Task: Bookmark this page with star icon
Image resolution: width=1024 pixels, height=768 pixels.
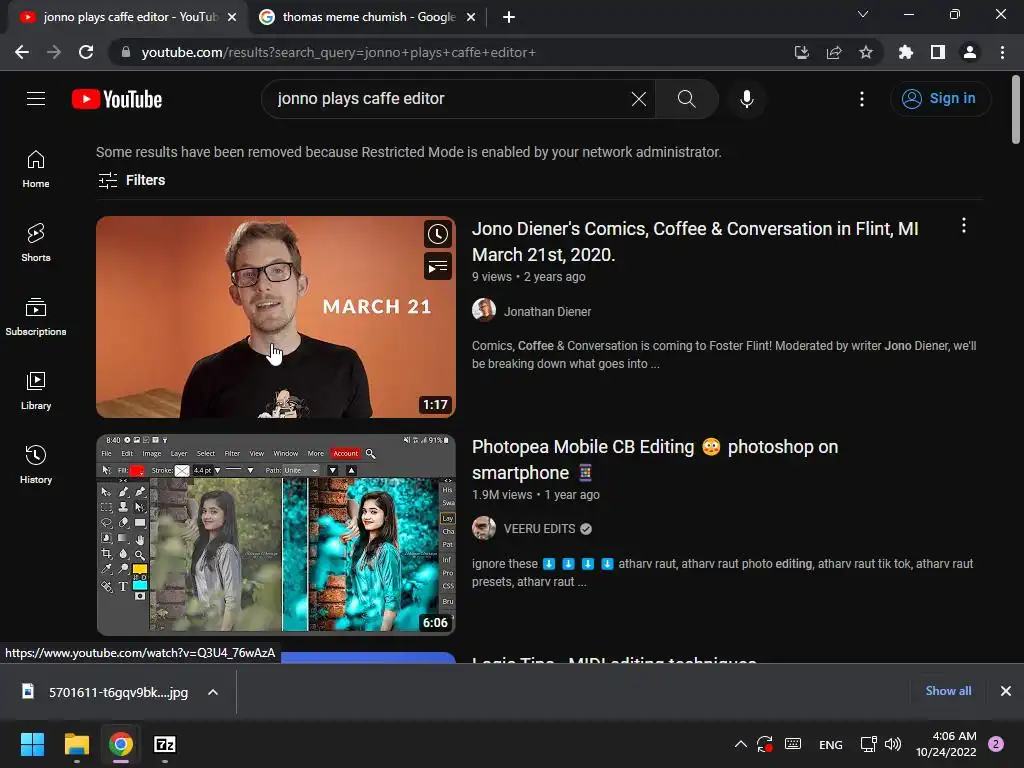Action: [865, 52]
